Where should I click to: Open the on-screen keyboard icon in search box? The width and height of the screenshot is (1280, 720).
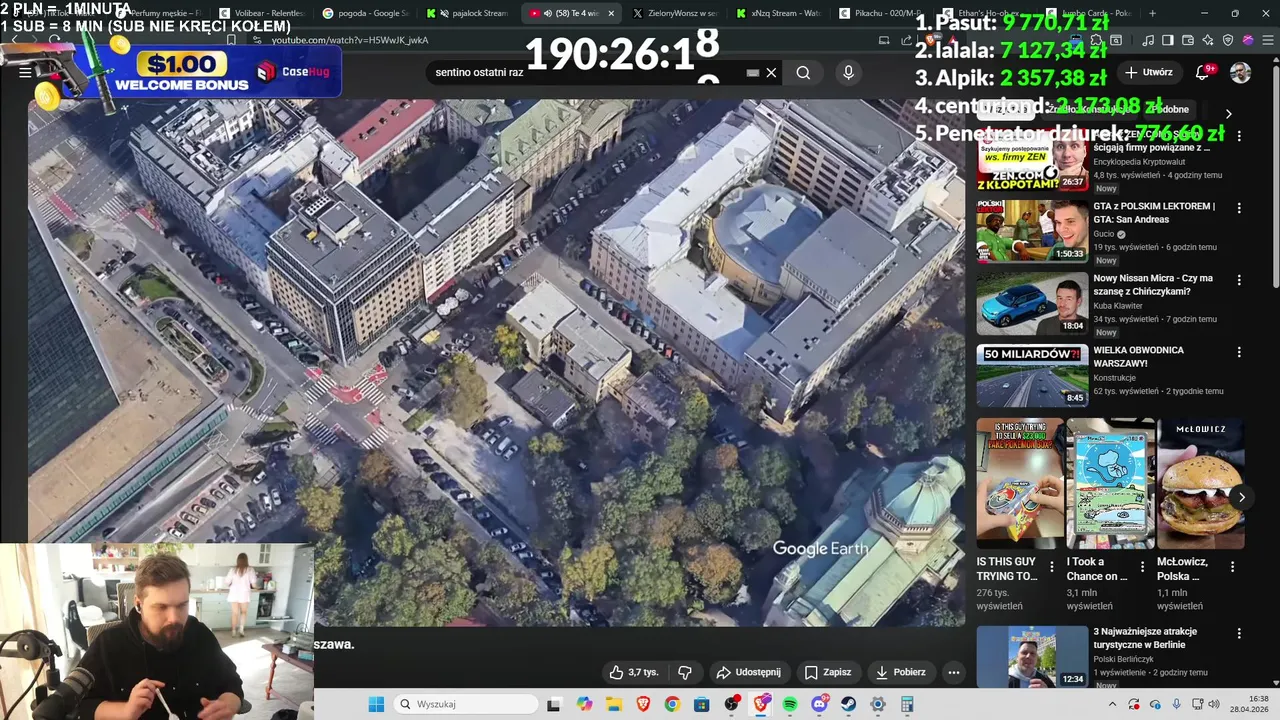[x=753, y=73]
